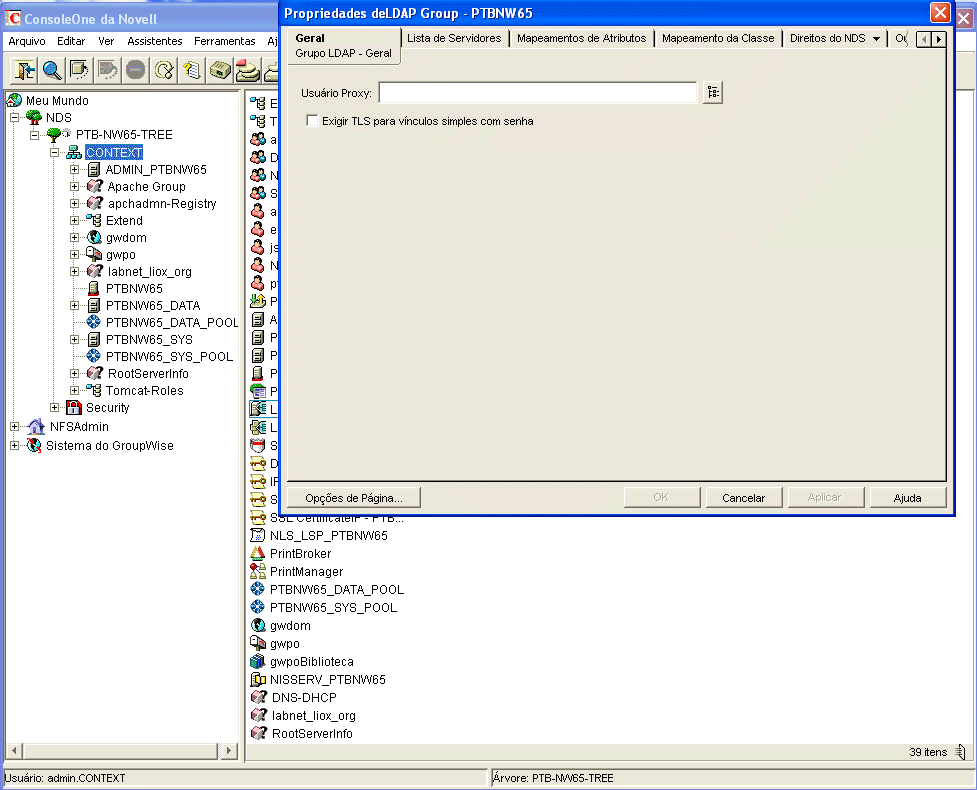Open the Ver menu

[x=106, y=41]
